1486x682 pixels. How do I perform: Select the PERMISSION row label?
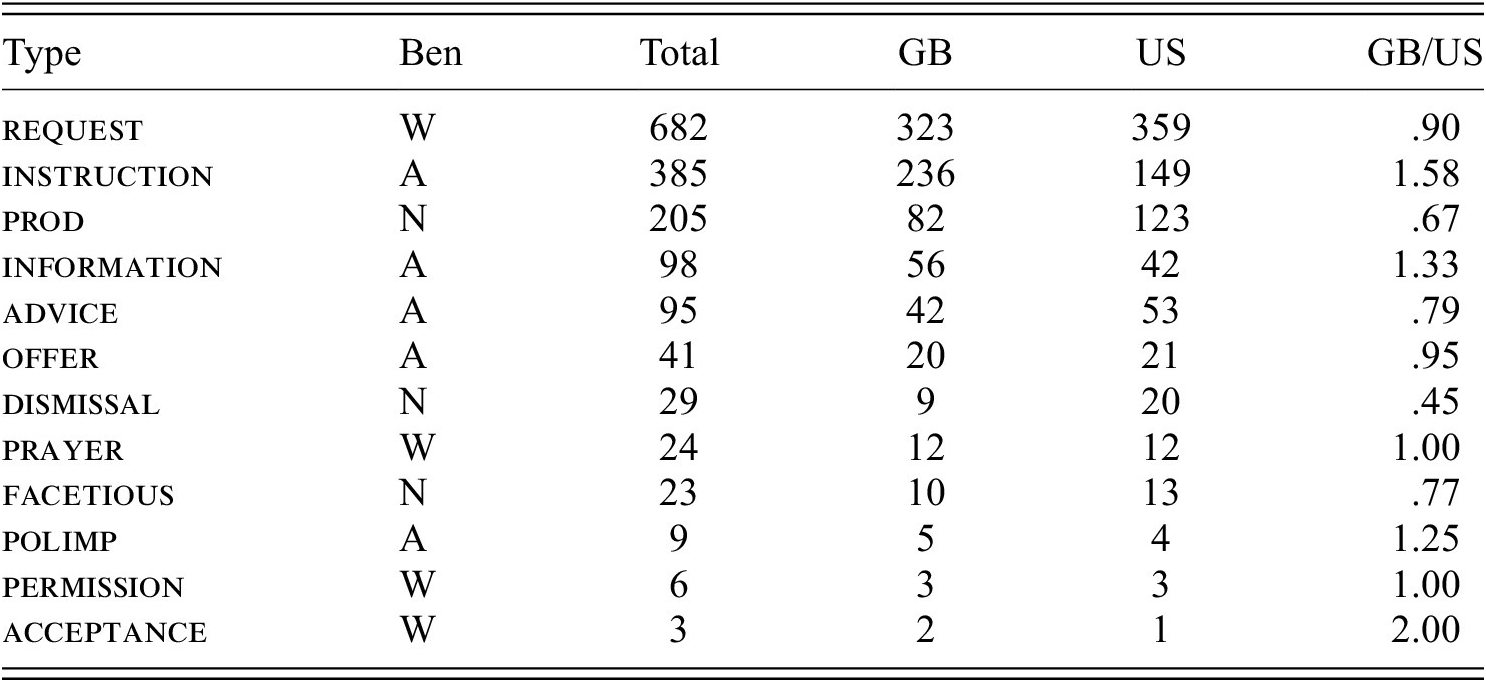point(93,588)
